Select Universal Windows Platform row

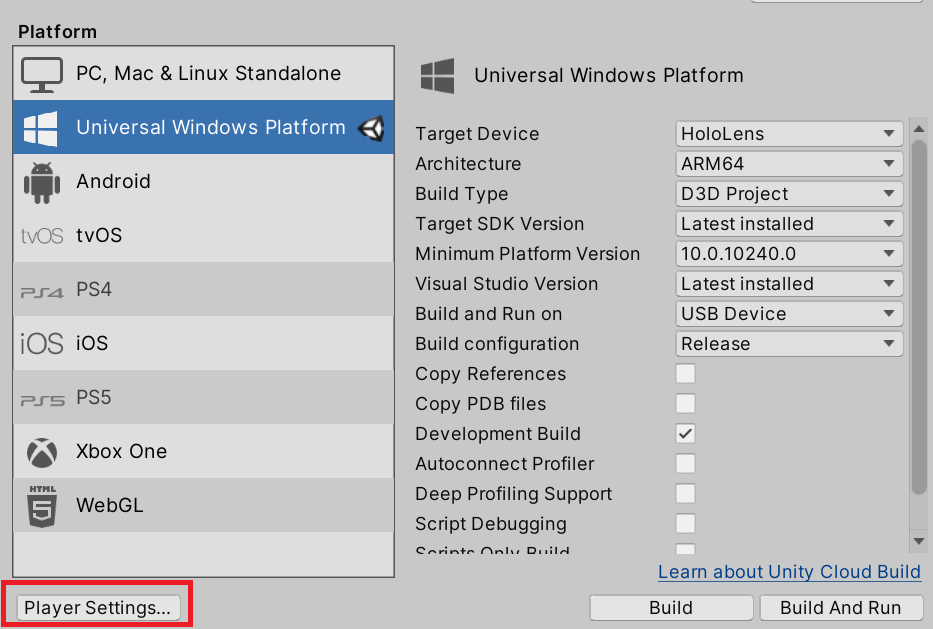point(203,127)
